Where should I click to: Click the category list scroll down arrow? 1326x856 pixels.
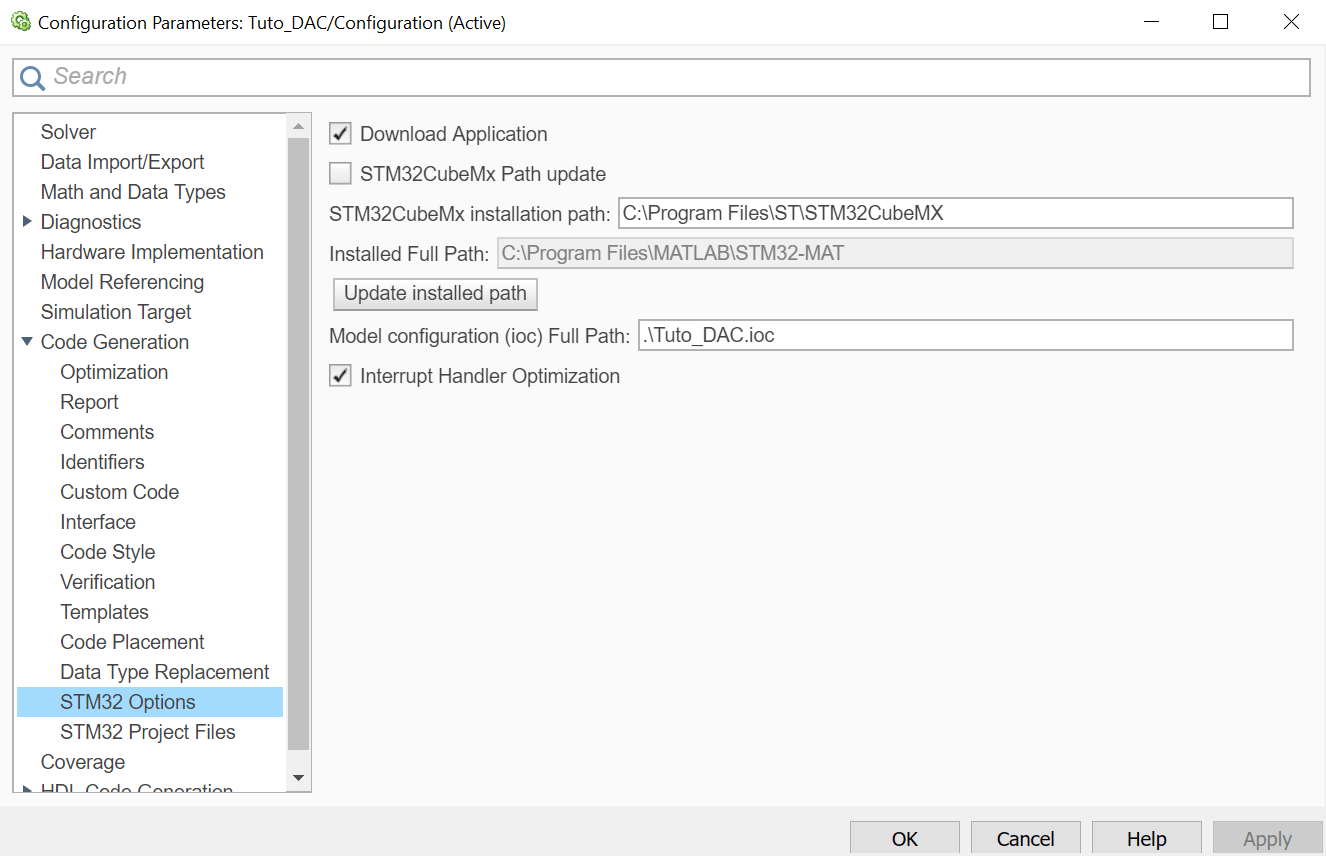click(298, 777)
